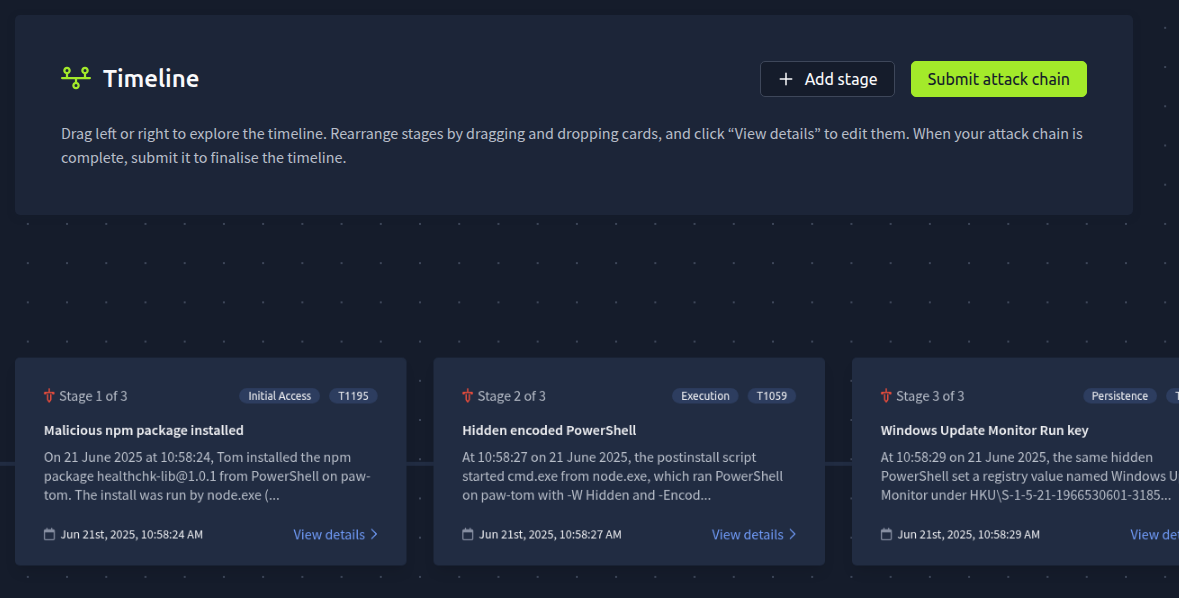Click the 10:58:29 AM timestamp
This screenshot has width=1179, height=598.
pos(968,534)
